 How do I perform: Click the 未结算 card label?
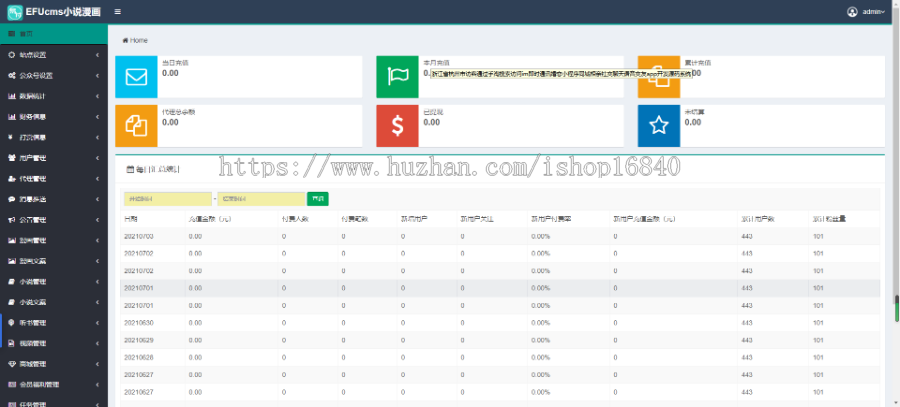[695, 112]
